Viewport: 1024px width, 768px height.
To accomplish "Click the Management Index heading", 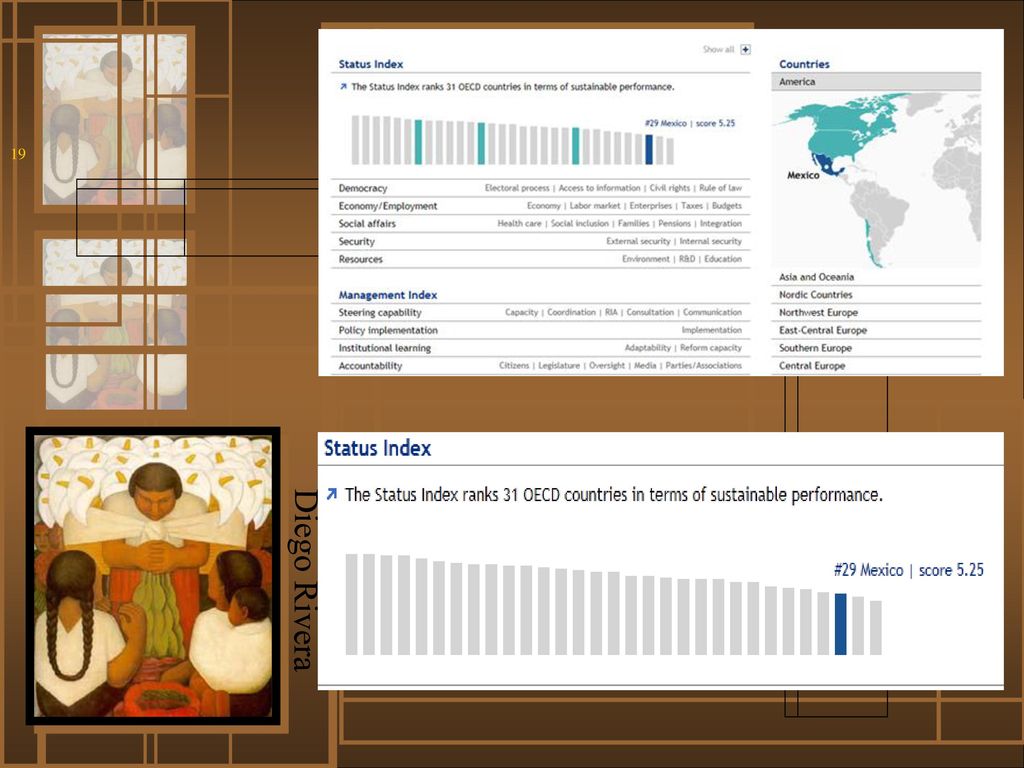I will coord(388,295).
